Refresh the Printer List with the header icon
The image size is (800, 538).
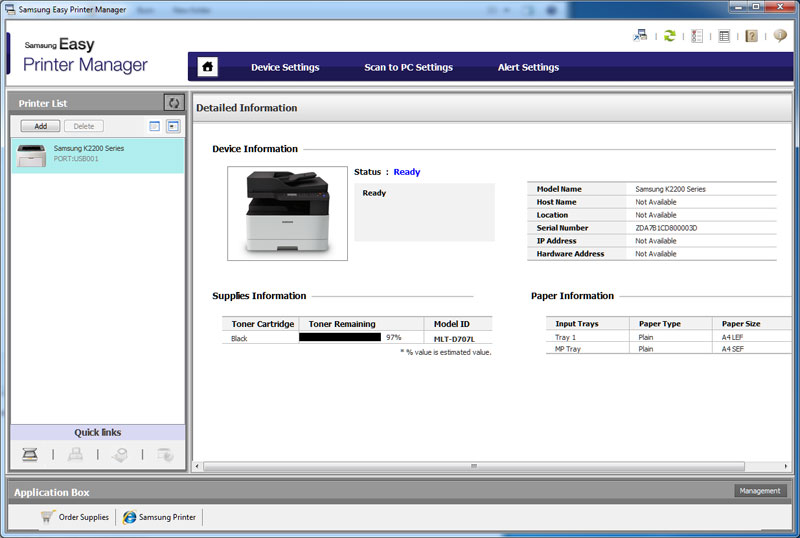click(174, 103)
